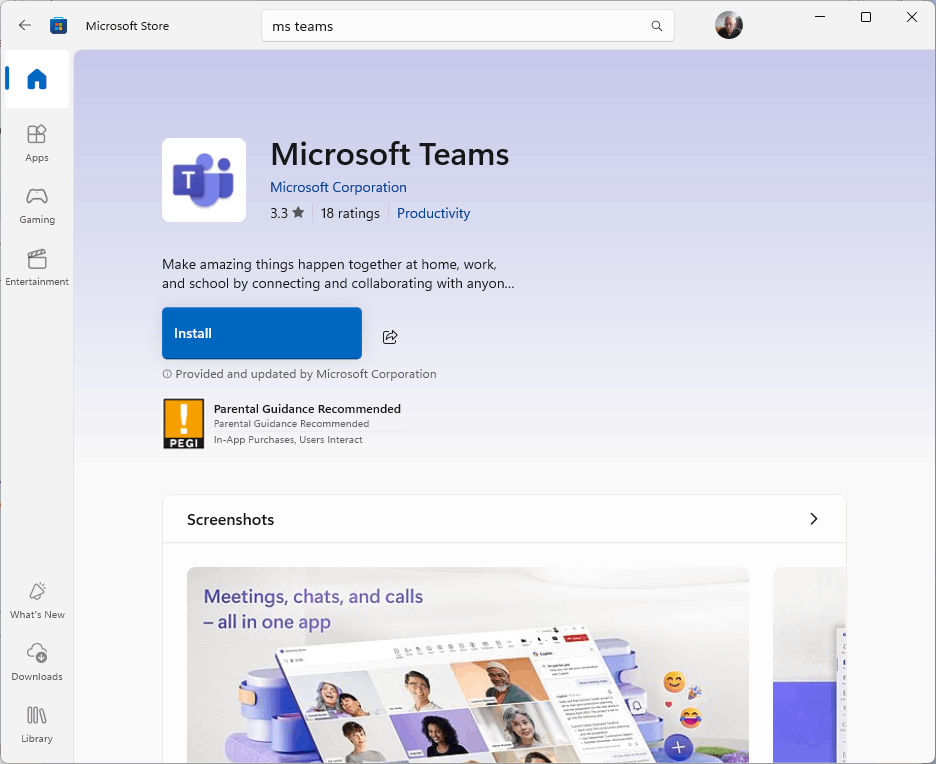Install Microsoft Teams
The height and width of the screenshot is (764, 936).
pyautogui.click(x=262, y=333)
